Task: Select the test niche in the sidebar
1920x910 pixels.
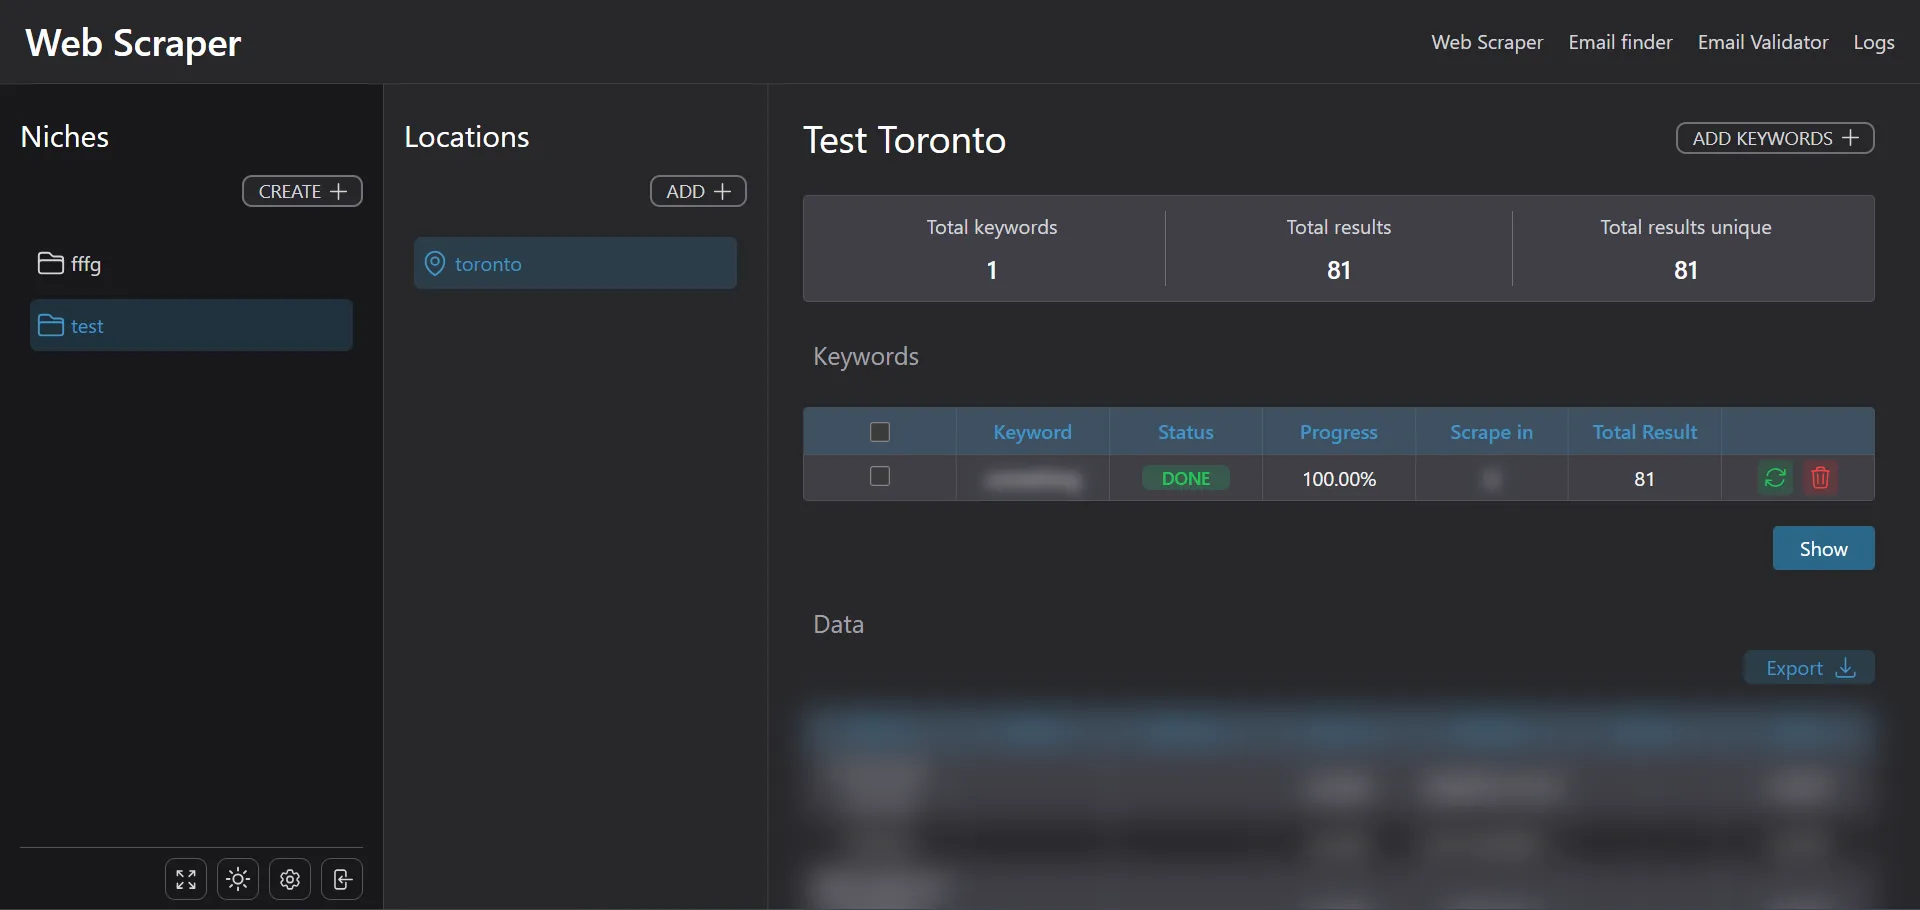Action: point(190,325)
